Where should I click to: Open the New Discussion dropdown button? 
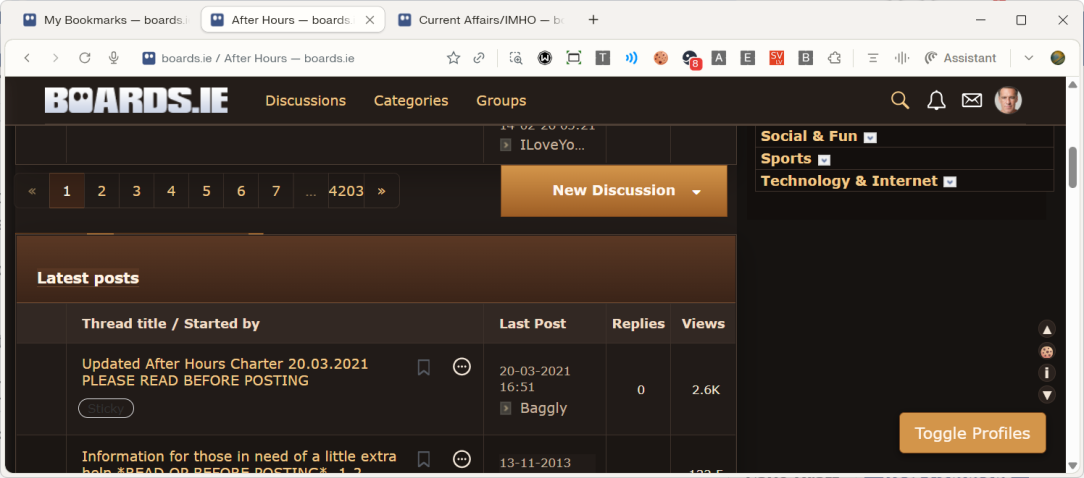[x=614, y=191]
